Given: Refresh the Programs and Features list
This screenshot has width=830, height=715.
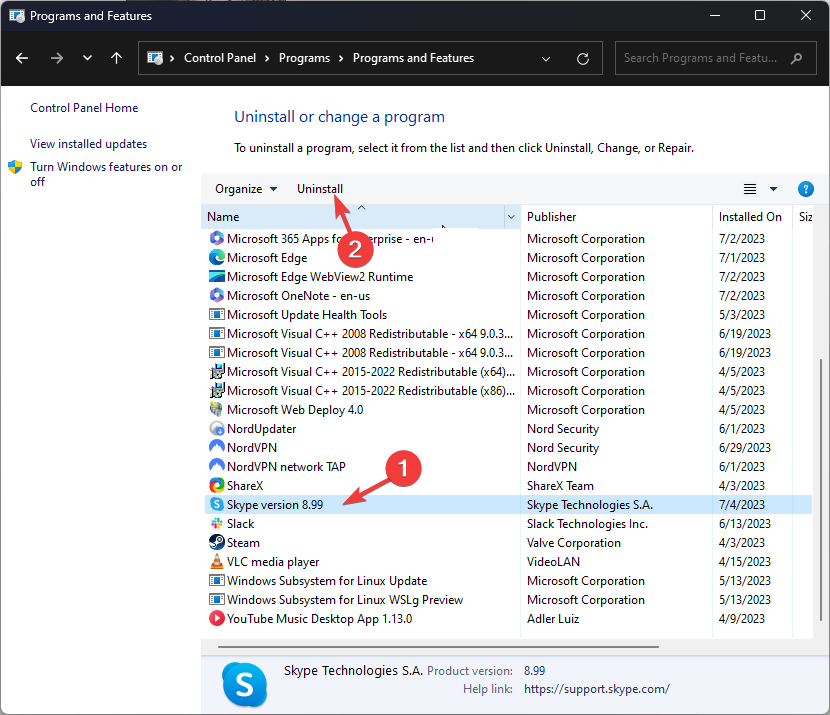Looking at the screenshot, I should [583, 58].
